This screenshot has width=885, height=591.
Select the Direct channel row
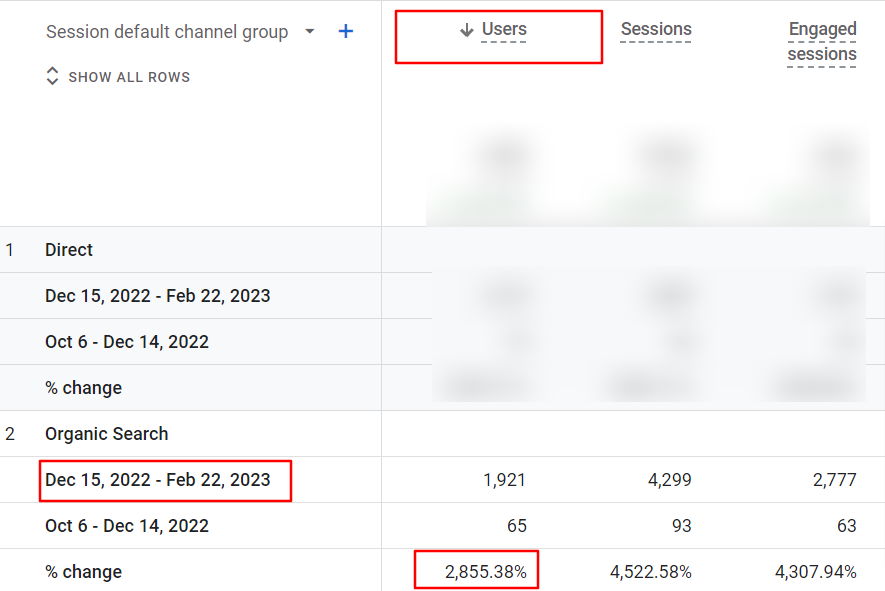point(69,250)
